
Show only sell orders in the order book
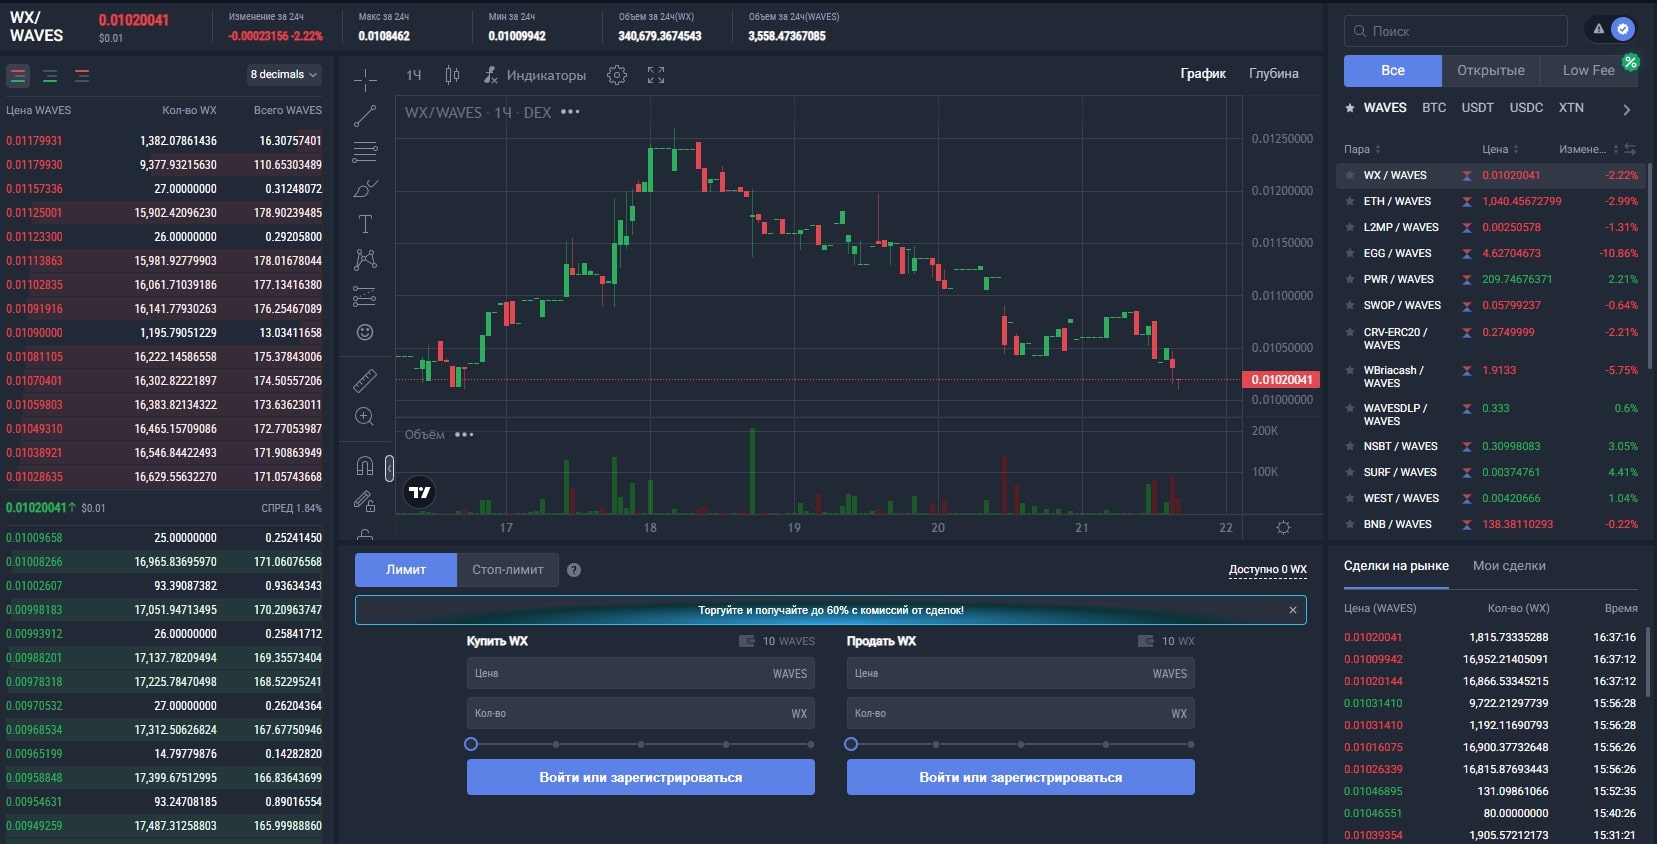coord(82,76)
